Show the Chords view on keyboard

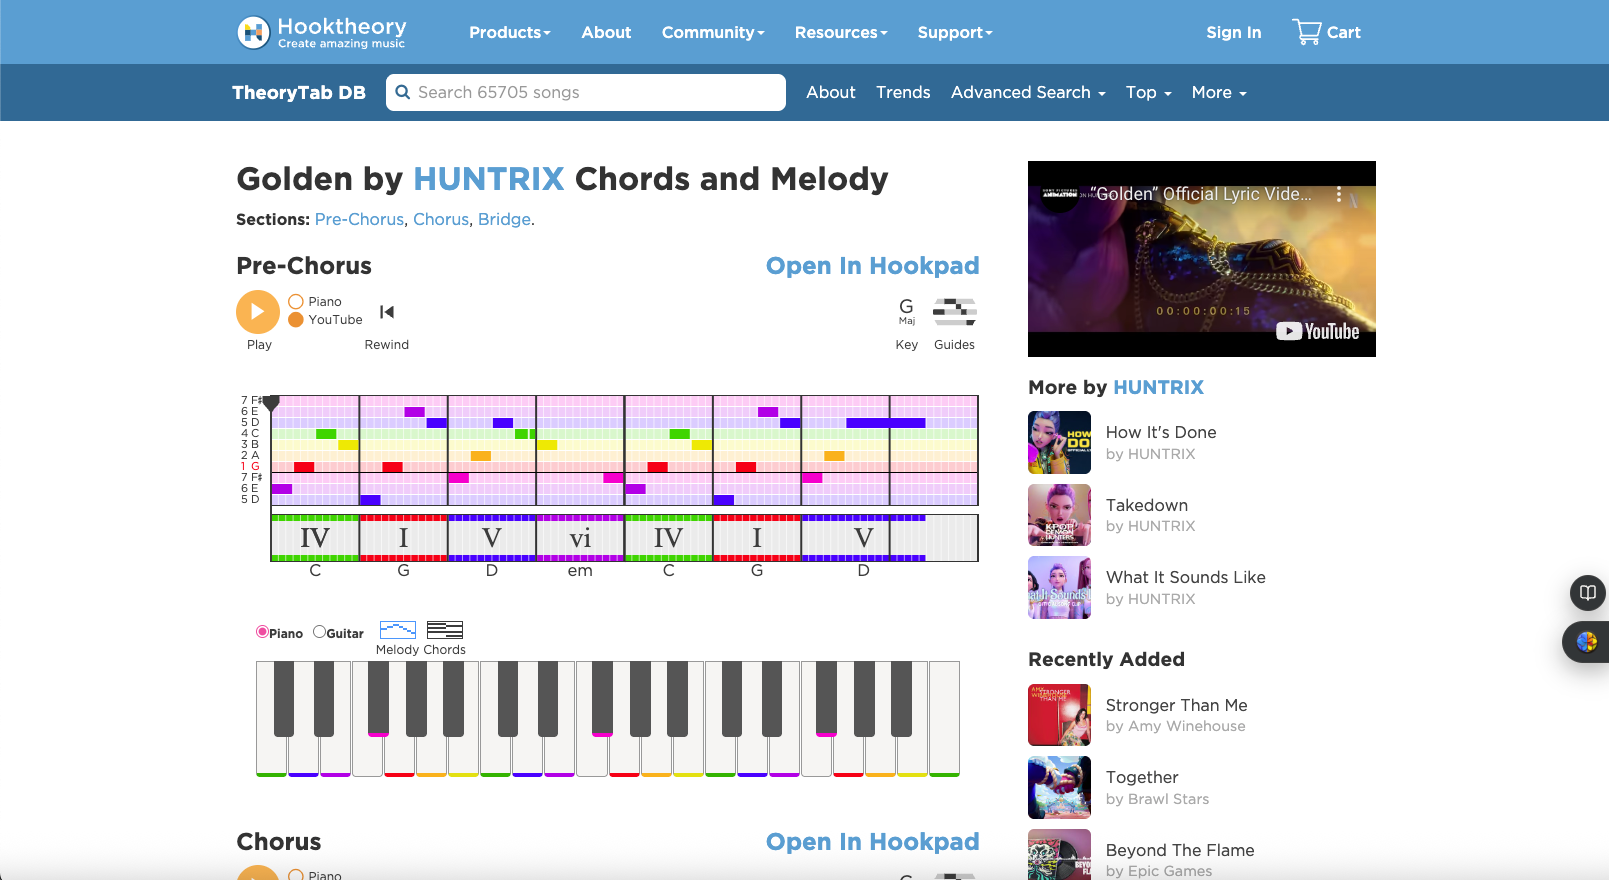(445, 630)
